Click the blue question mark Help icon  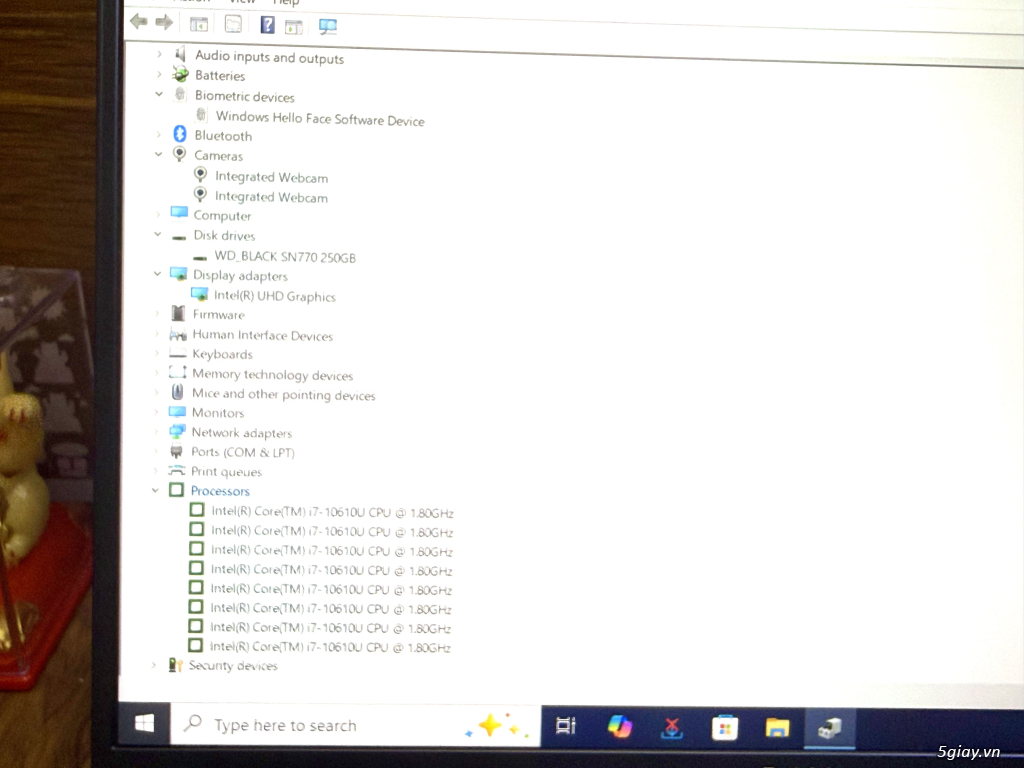(x=267, y=25)
